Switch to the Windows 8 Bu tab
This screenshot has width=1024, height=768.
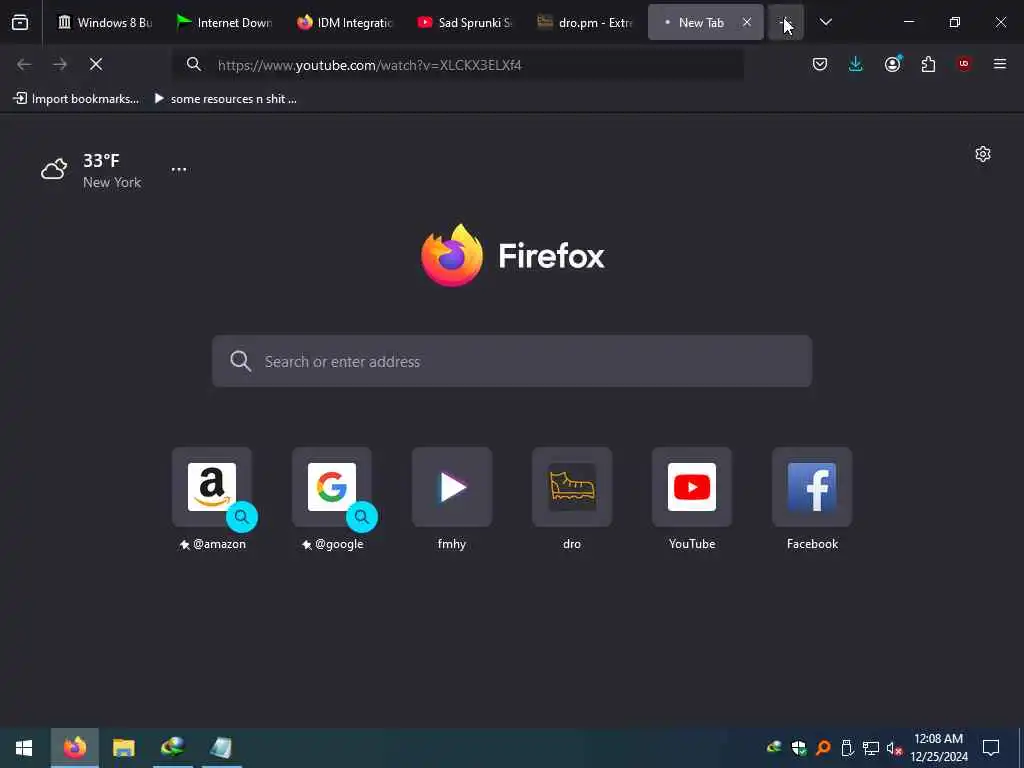(105, 22)
